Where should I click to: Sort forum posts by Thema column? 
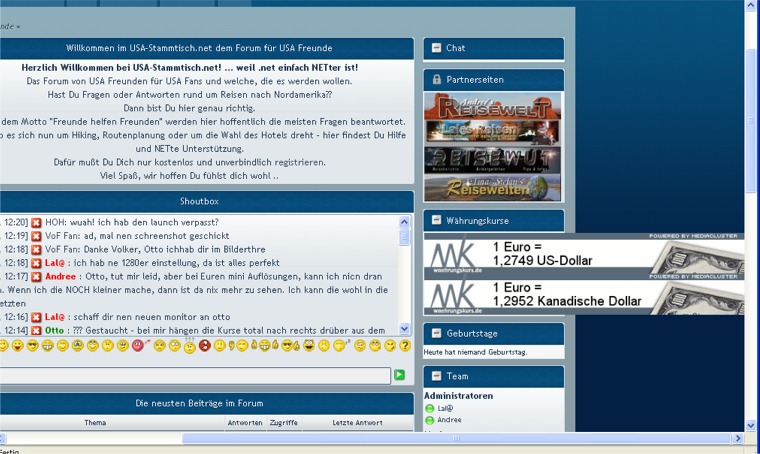click(x=95, y=423)
